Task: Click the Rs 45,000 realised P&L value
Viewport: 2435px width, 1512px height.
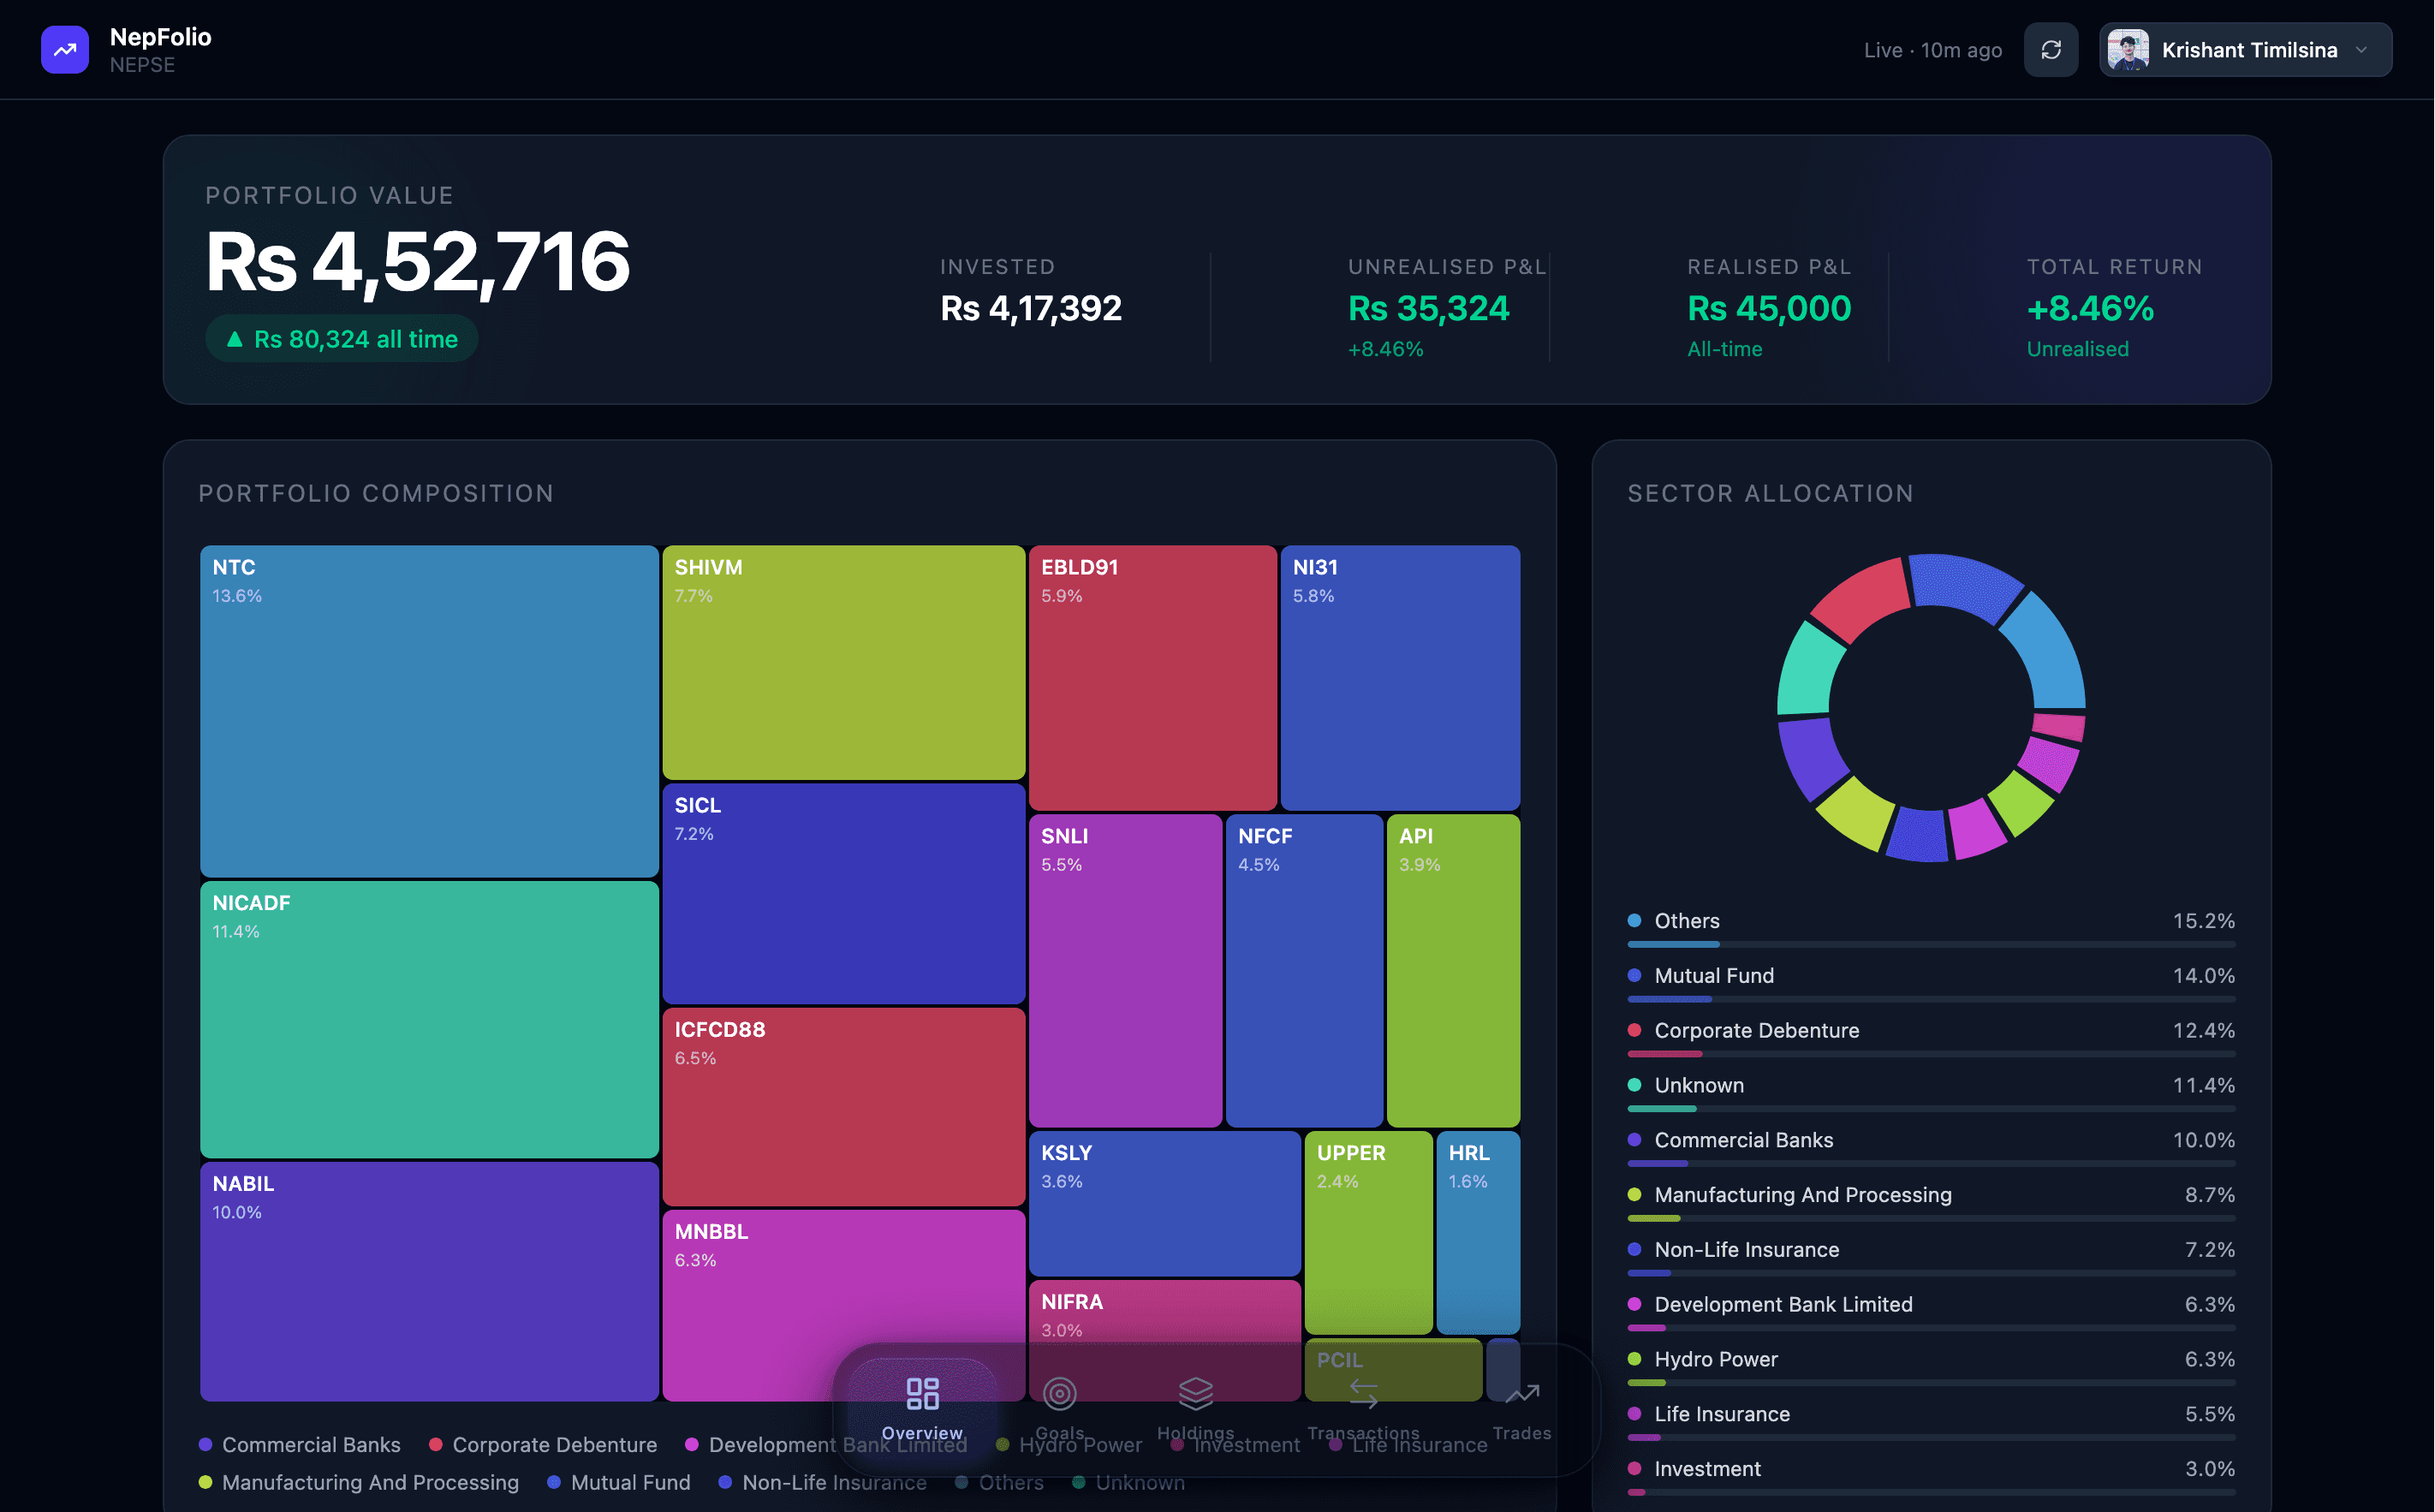Action: (1769, 308)
